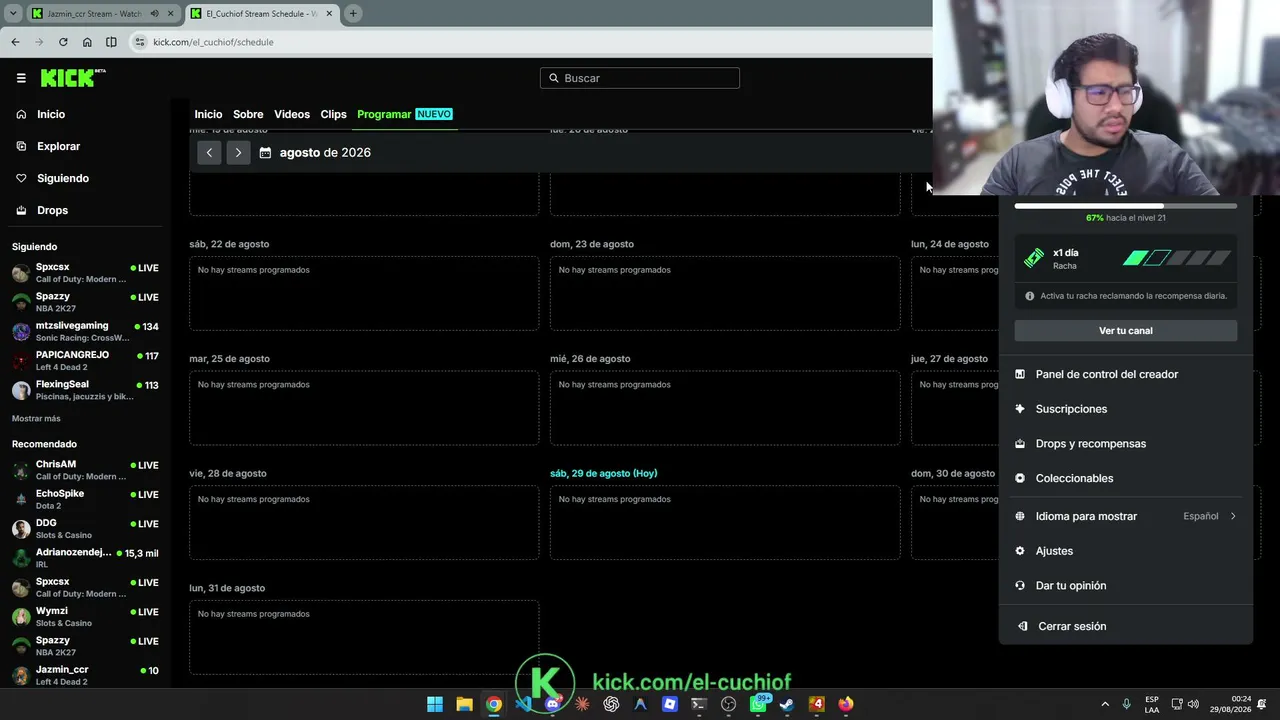Open Windows Start menu

click(435, 704)
